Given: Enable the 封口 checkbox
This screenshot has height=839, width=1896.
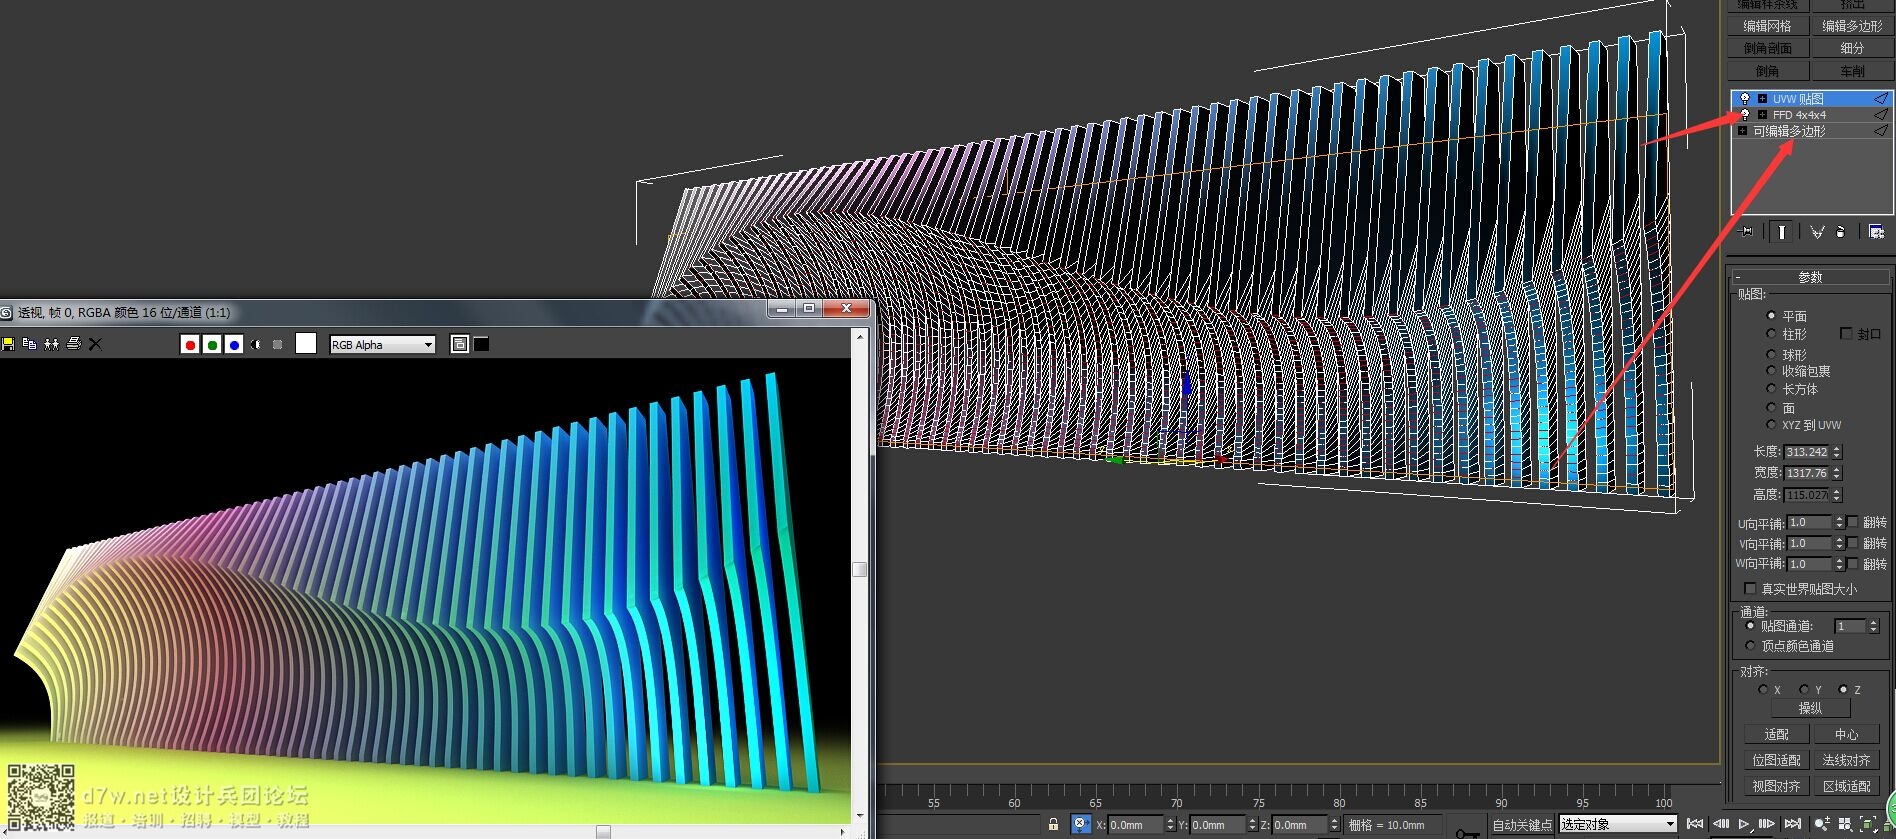Looking at the screenshot, I should [x=1846, y=333].
